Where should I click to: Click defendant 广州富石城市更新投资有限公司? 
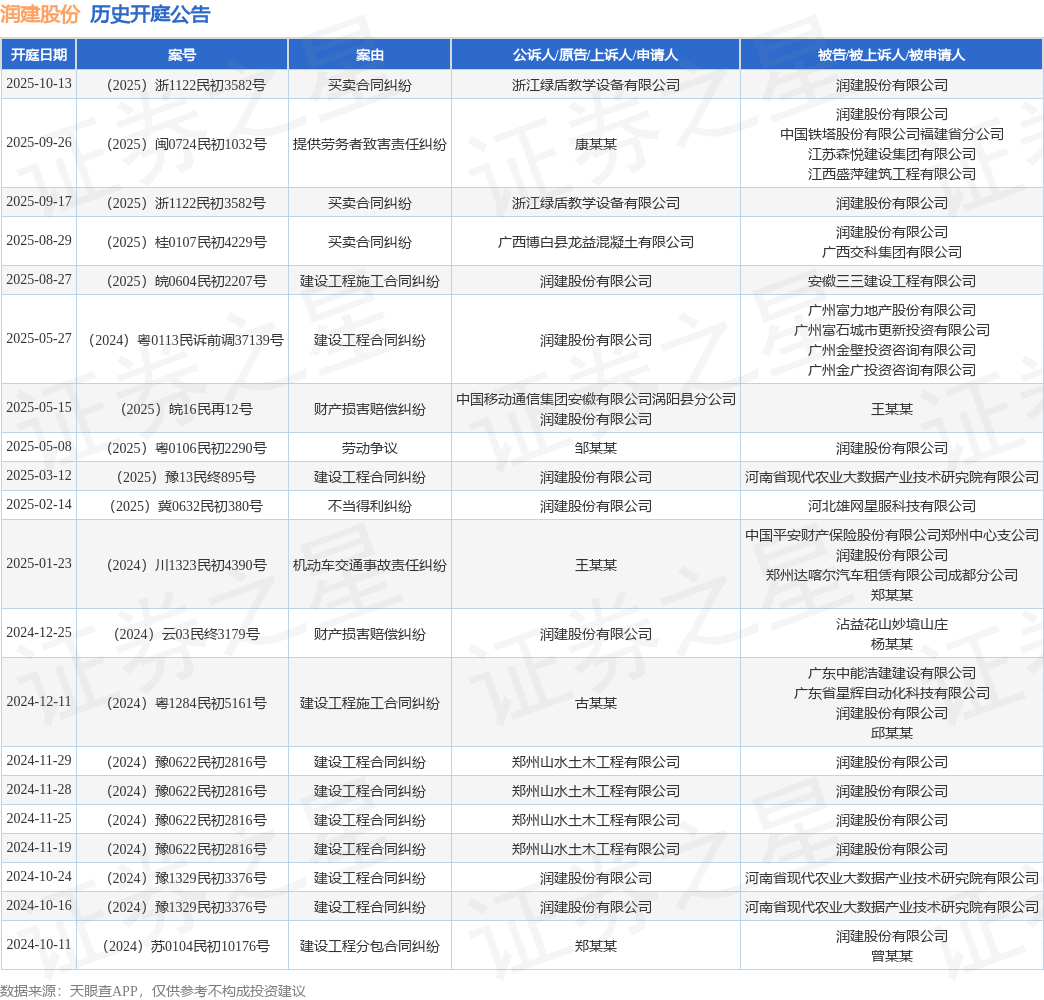[x=892, y=330]
